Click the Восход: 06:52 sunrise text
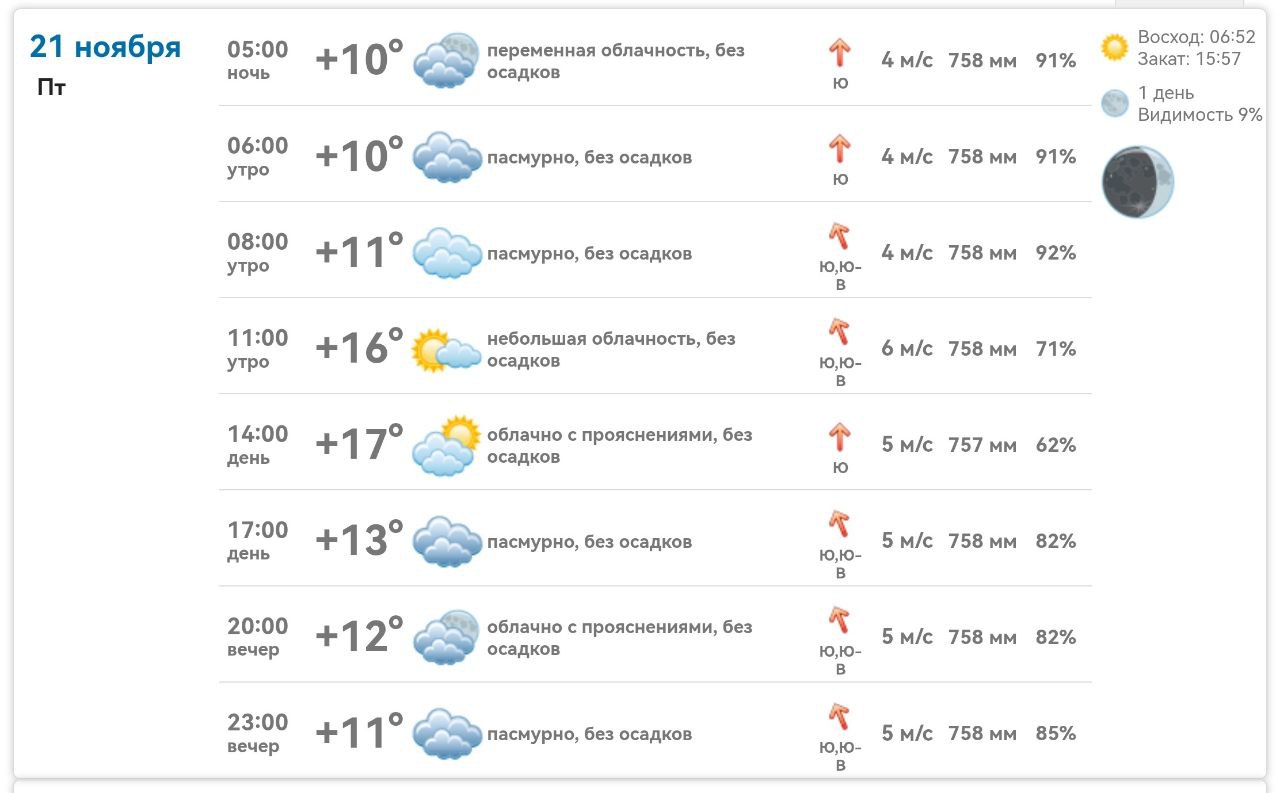1280x793 pixels. 1196,37
